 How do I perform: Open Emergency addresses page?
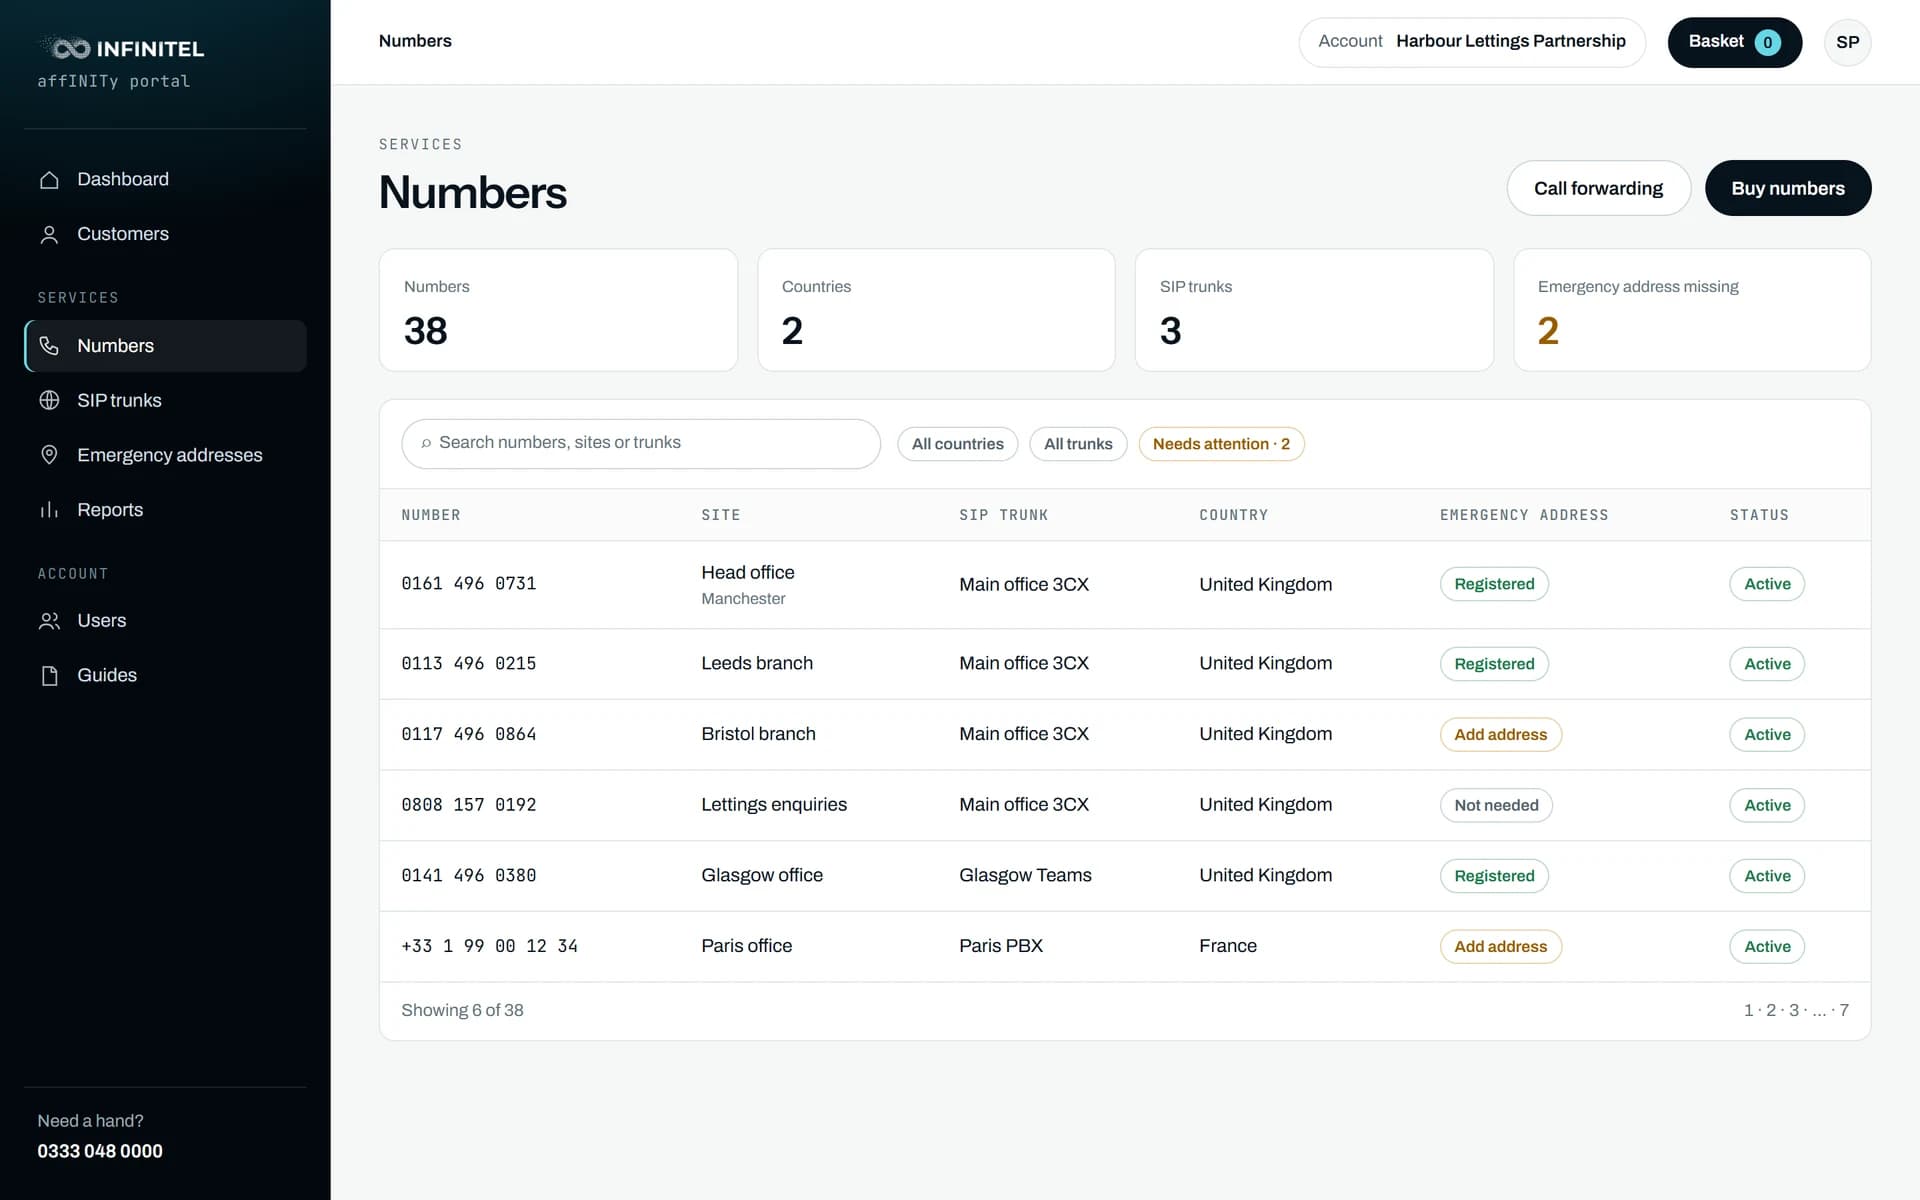[165, 455]
